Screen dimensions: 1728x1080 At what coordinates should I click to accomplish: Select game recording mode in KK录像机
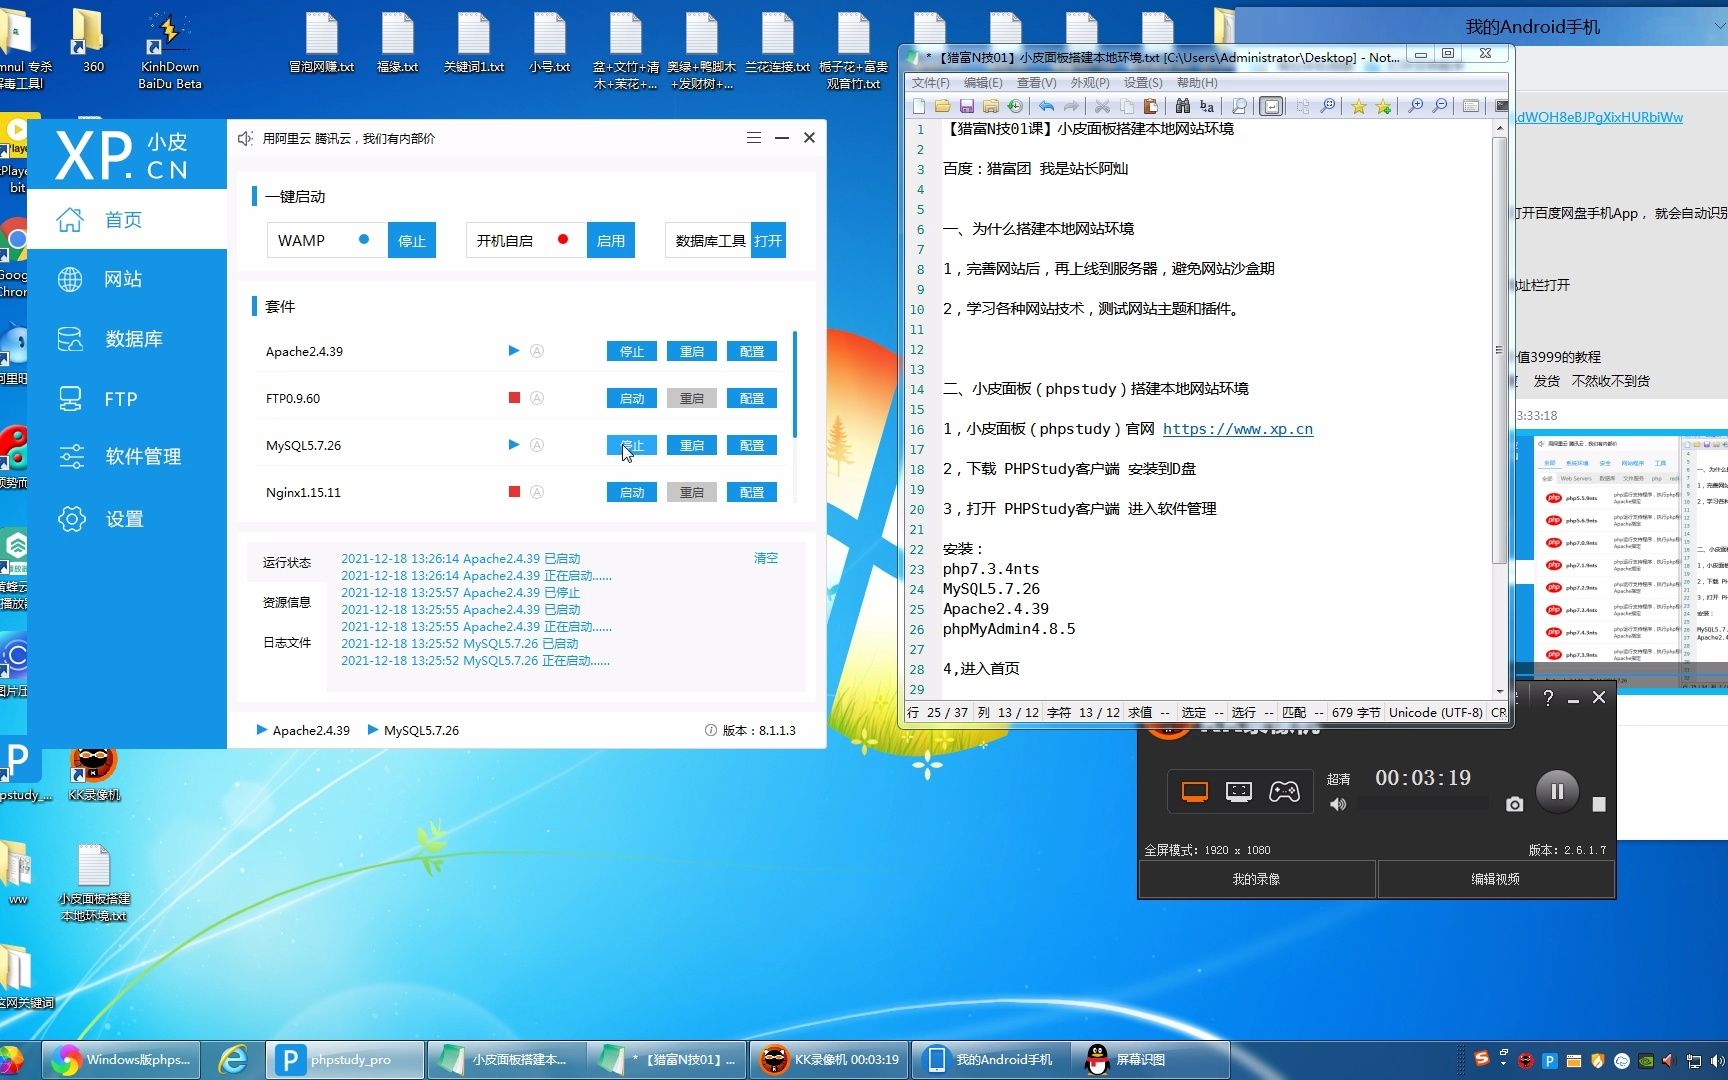point(1284,792)
